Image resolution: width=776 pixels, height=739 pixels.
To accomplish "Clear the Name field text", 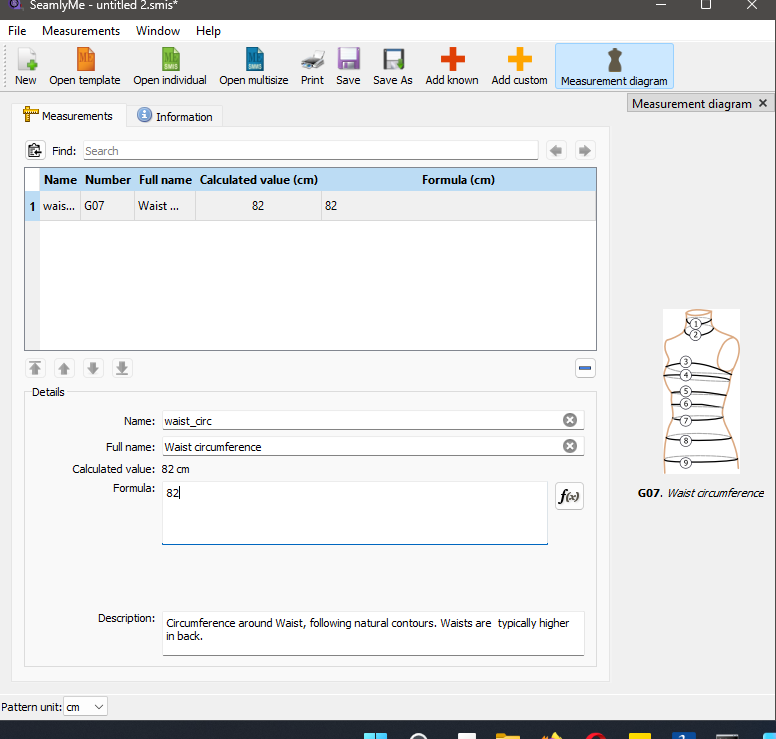I will (x=570, y=420).
